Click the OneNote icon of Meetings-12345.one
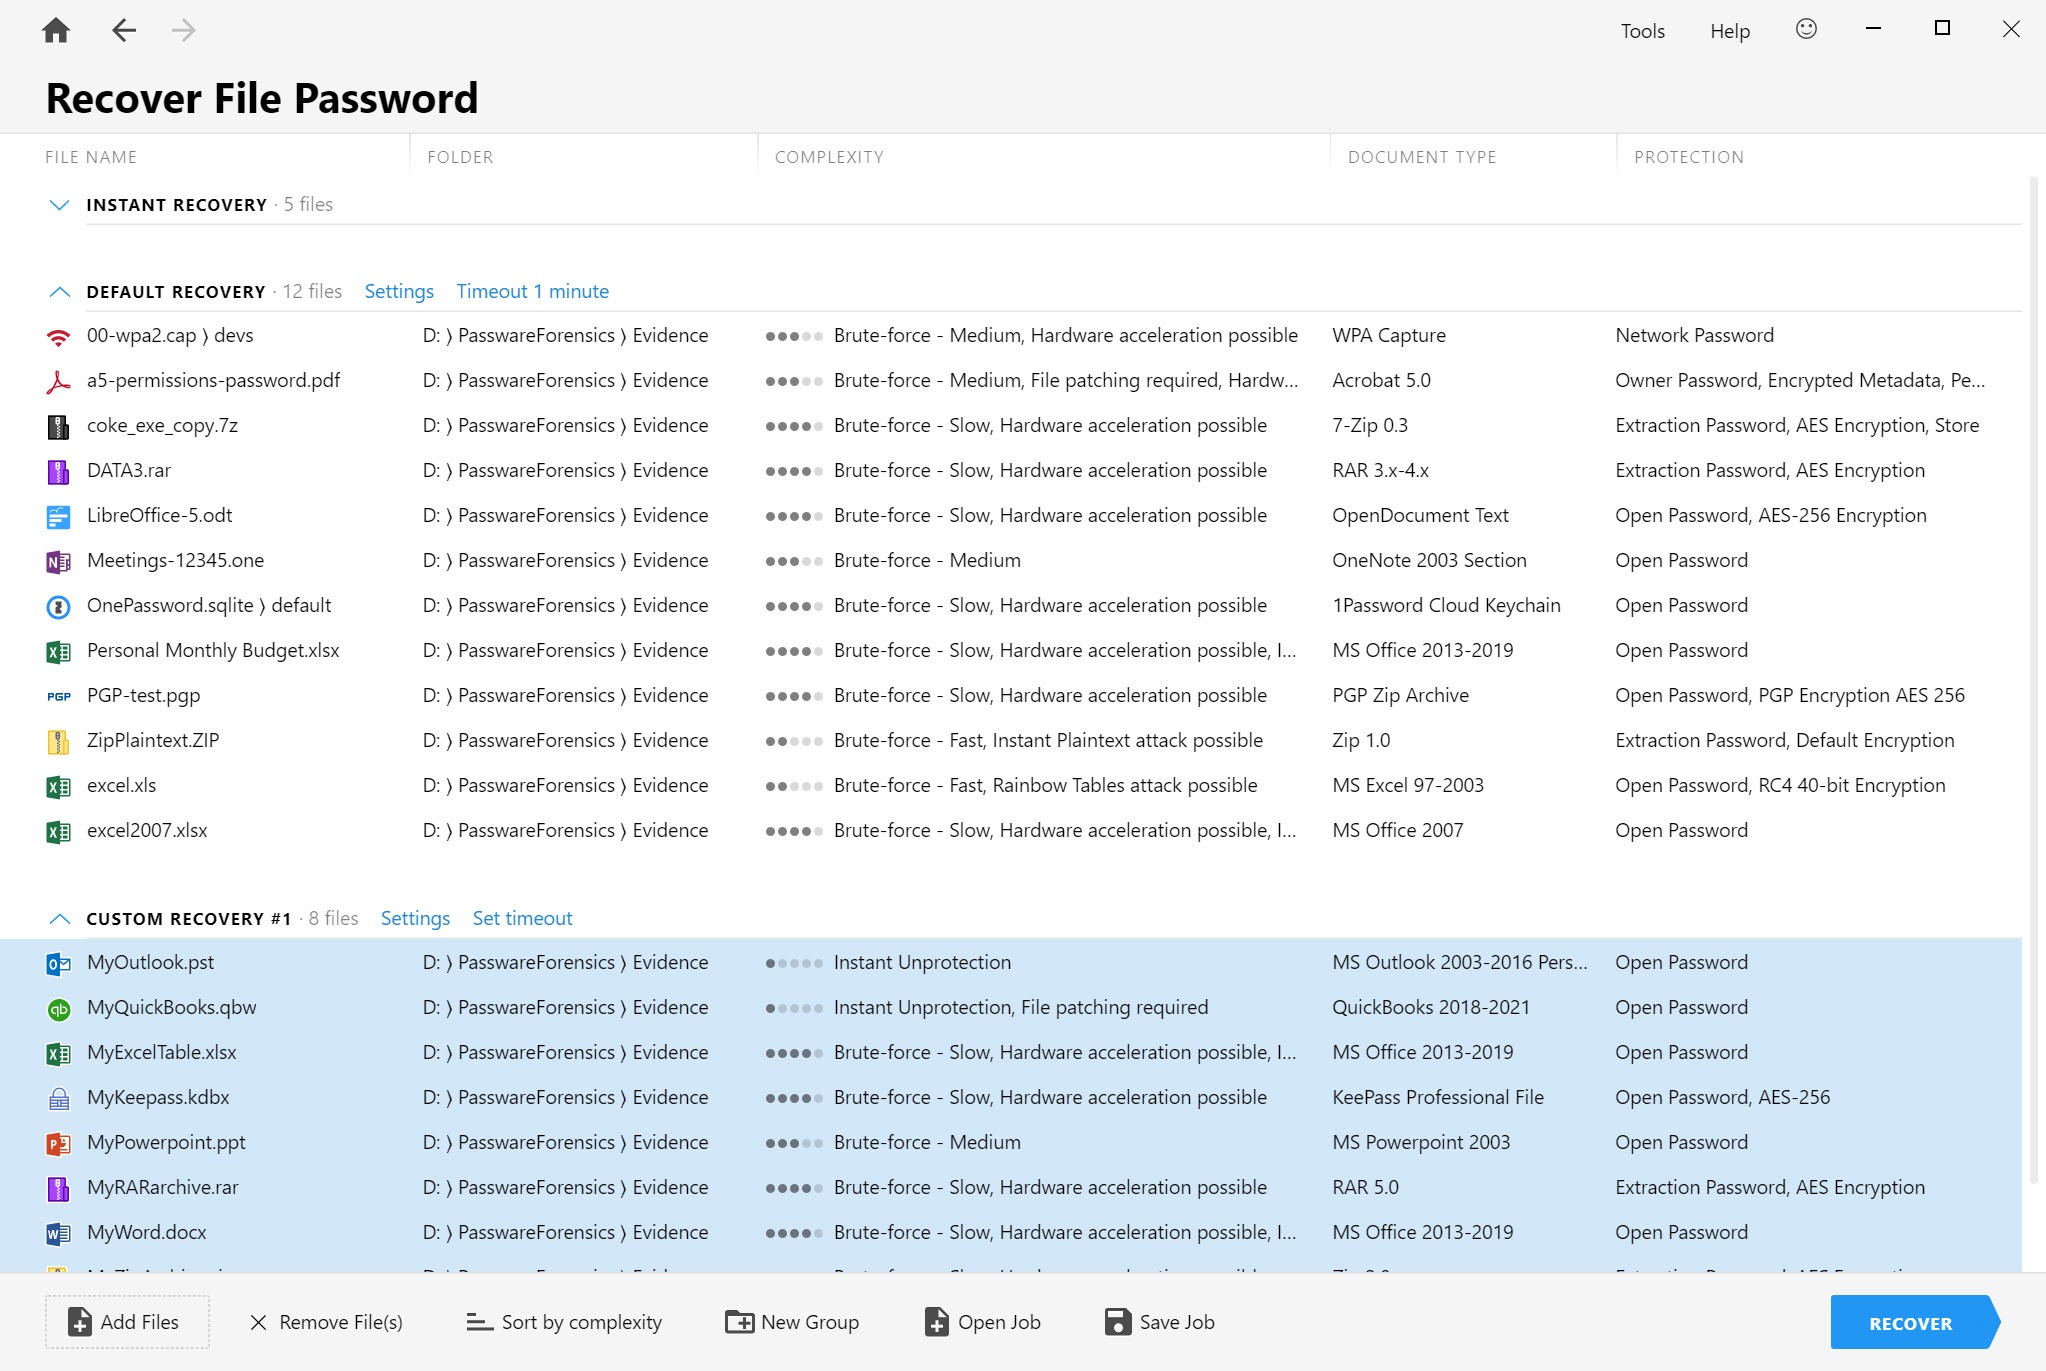This screenshot has height=1371, width=2046. 59,562
